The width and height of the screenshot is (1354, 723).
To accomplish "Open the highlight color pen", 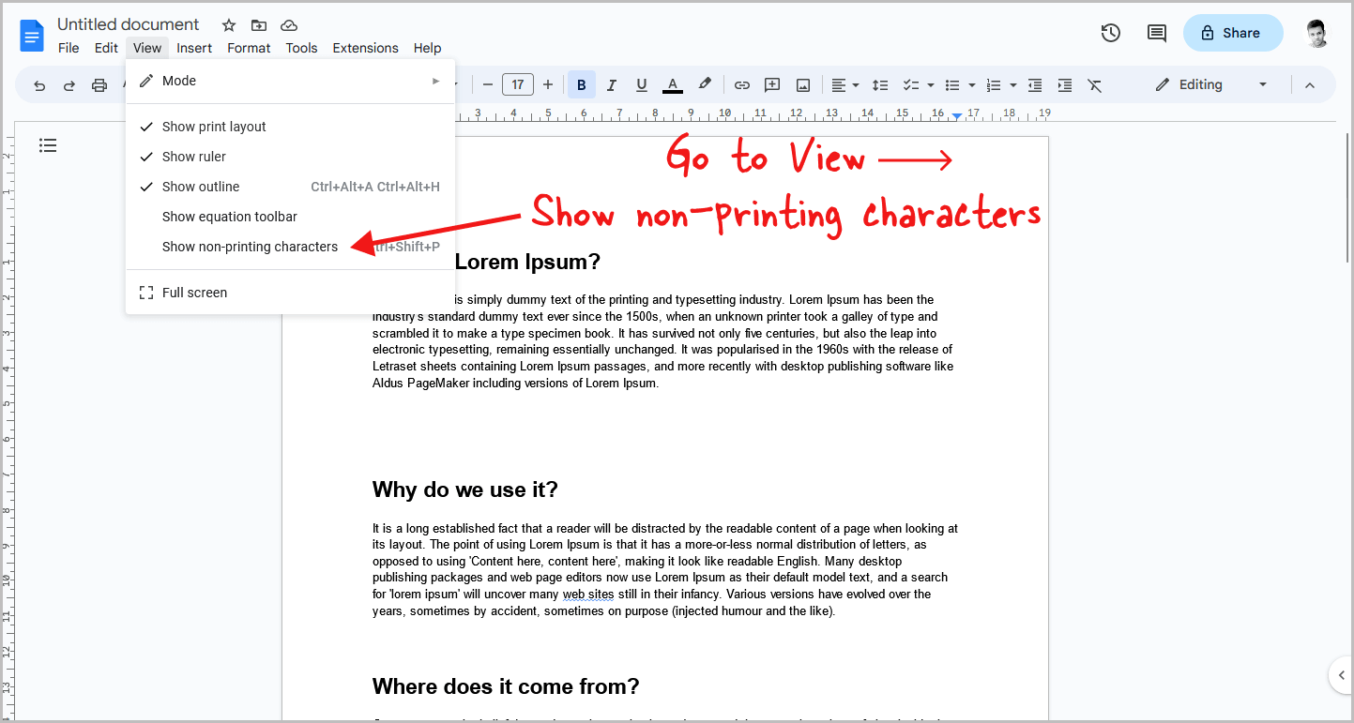I will click(704, 85).
